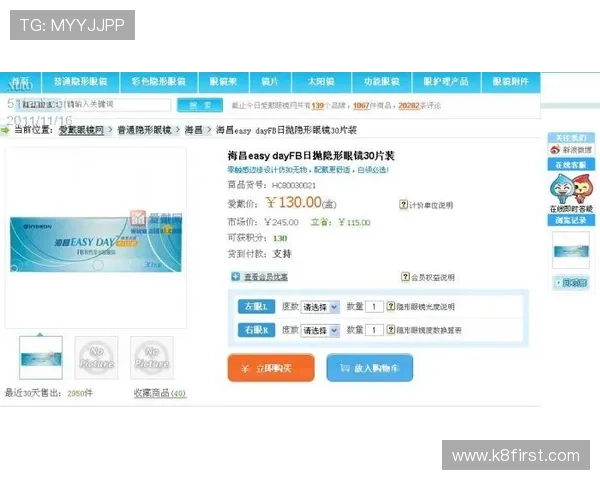The width and height of the screenshot is (600, 480).
Task: Click the left eye 数量 quantity field
Action: 374,307
